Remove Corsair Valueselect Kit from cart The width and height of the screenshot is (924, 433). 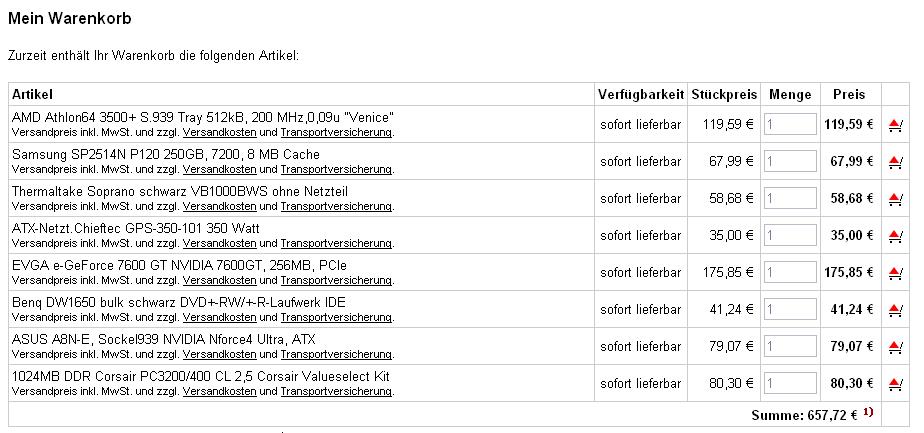(895, 384)
